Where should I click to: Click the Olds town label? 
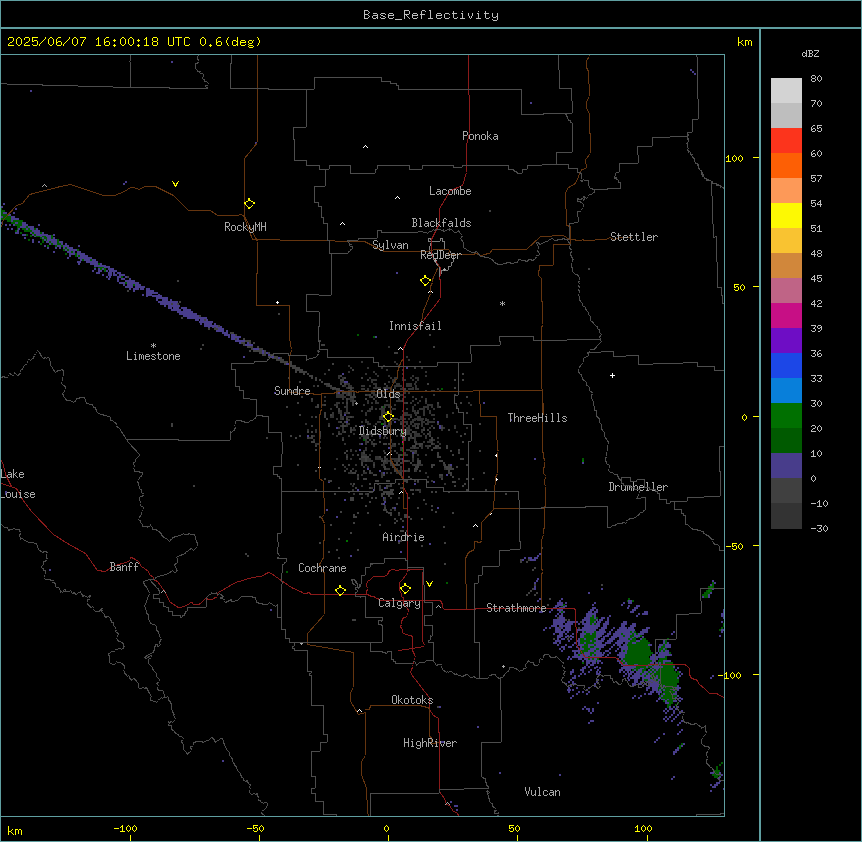[388, 394]
